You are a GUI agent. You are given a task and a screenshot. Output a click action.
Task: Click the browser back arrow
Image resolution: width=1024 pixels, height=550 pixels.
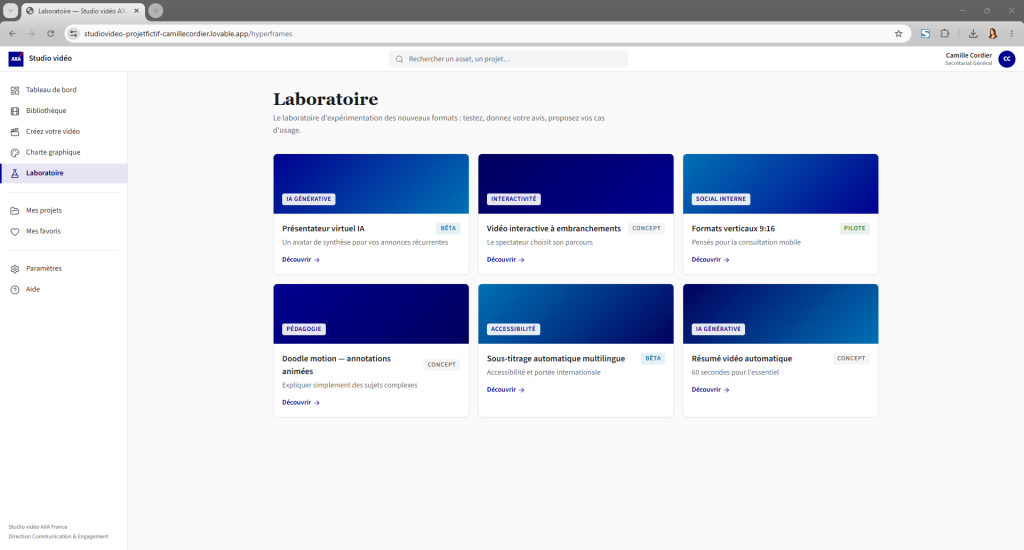click(12, 33)
